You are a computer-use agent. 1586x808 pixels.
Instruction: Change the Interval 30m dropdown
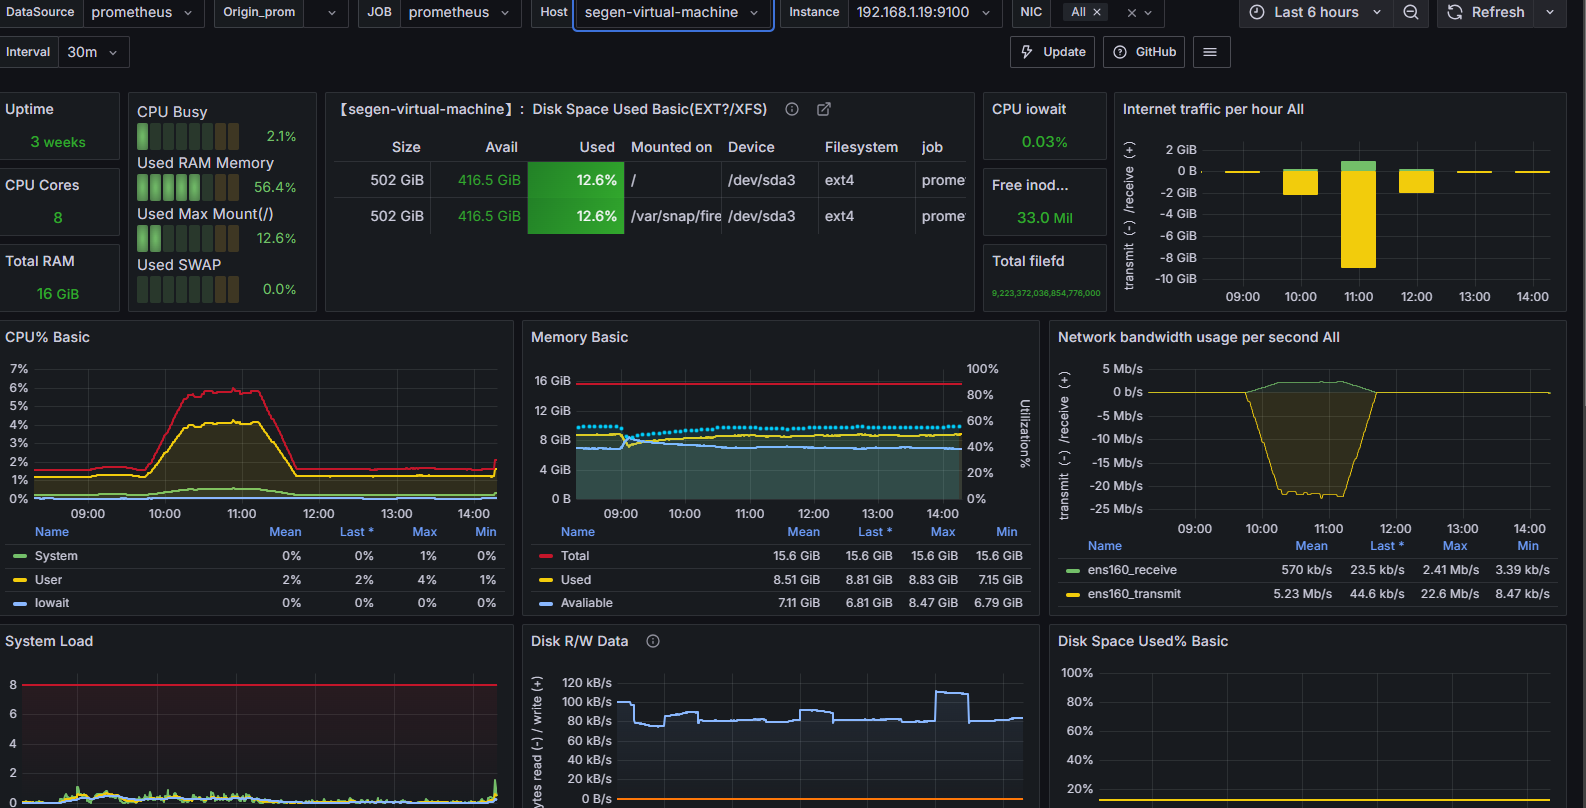[x=93, y=52]
